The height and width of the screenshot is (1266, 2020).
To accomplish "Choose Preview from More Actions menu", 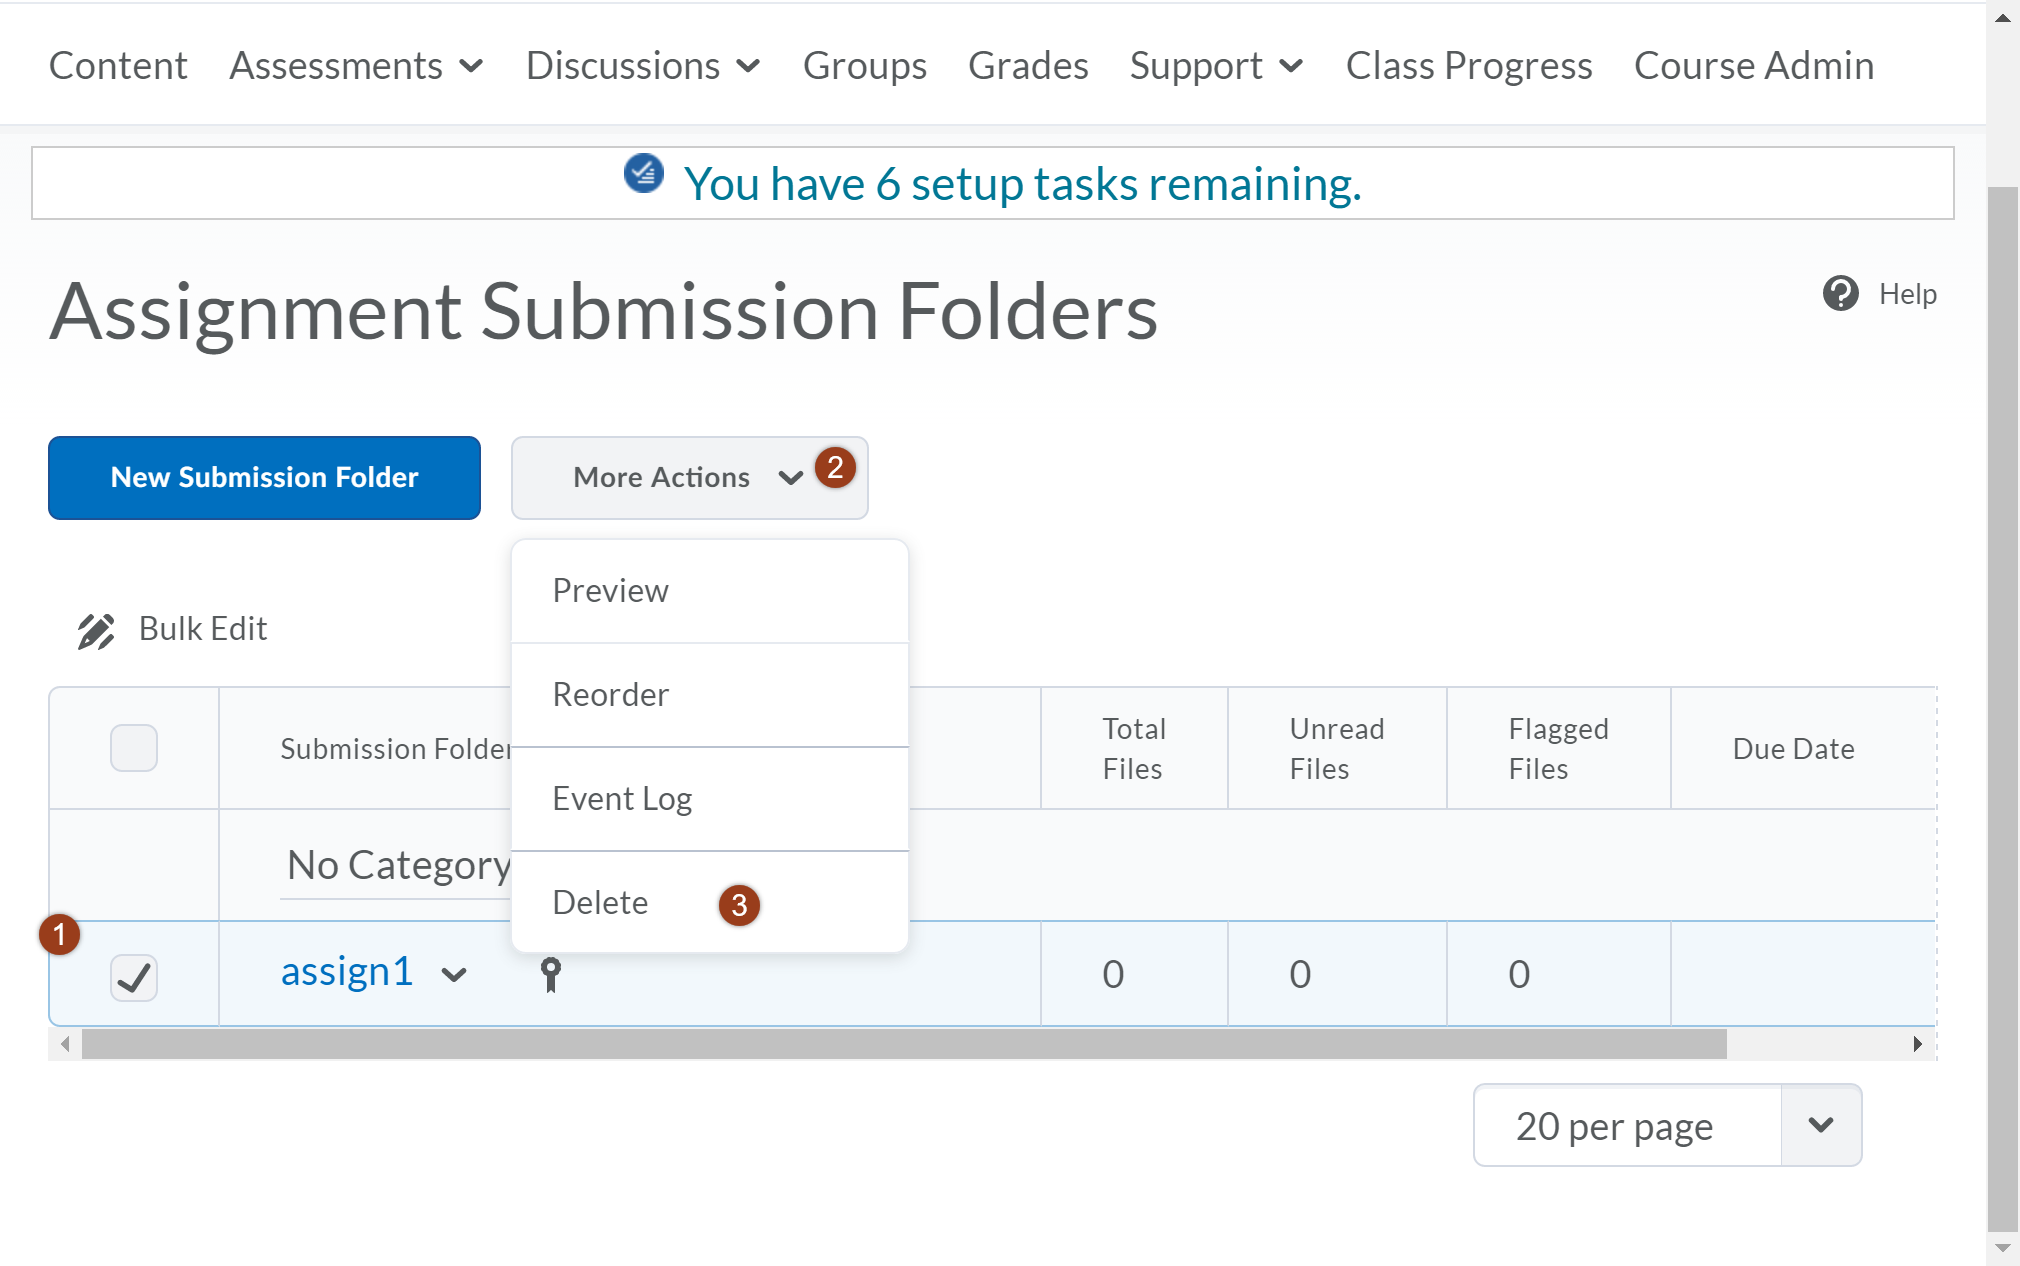I will [709, 591].
